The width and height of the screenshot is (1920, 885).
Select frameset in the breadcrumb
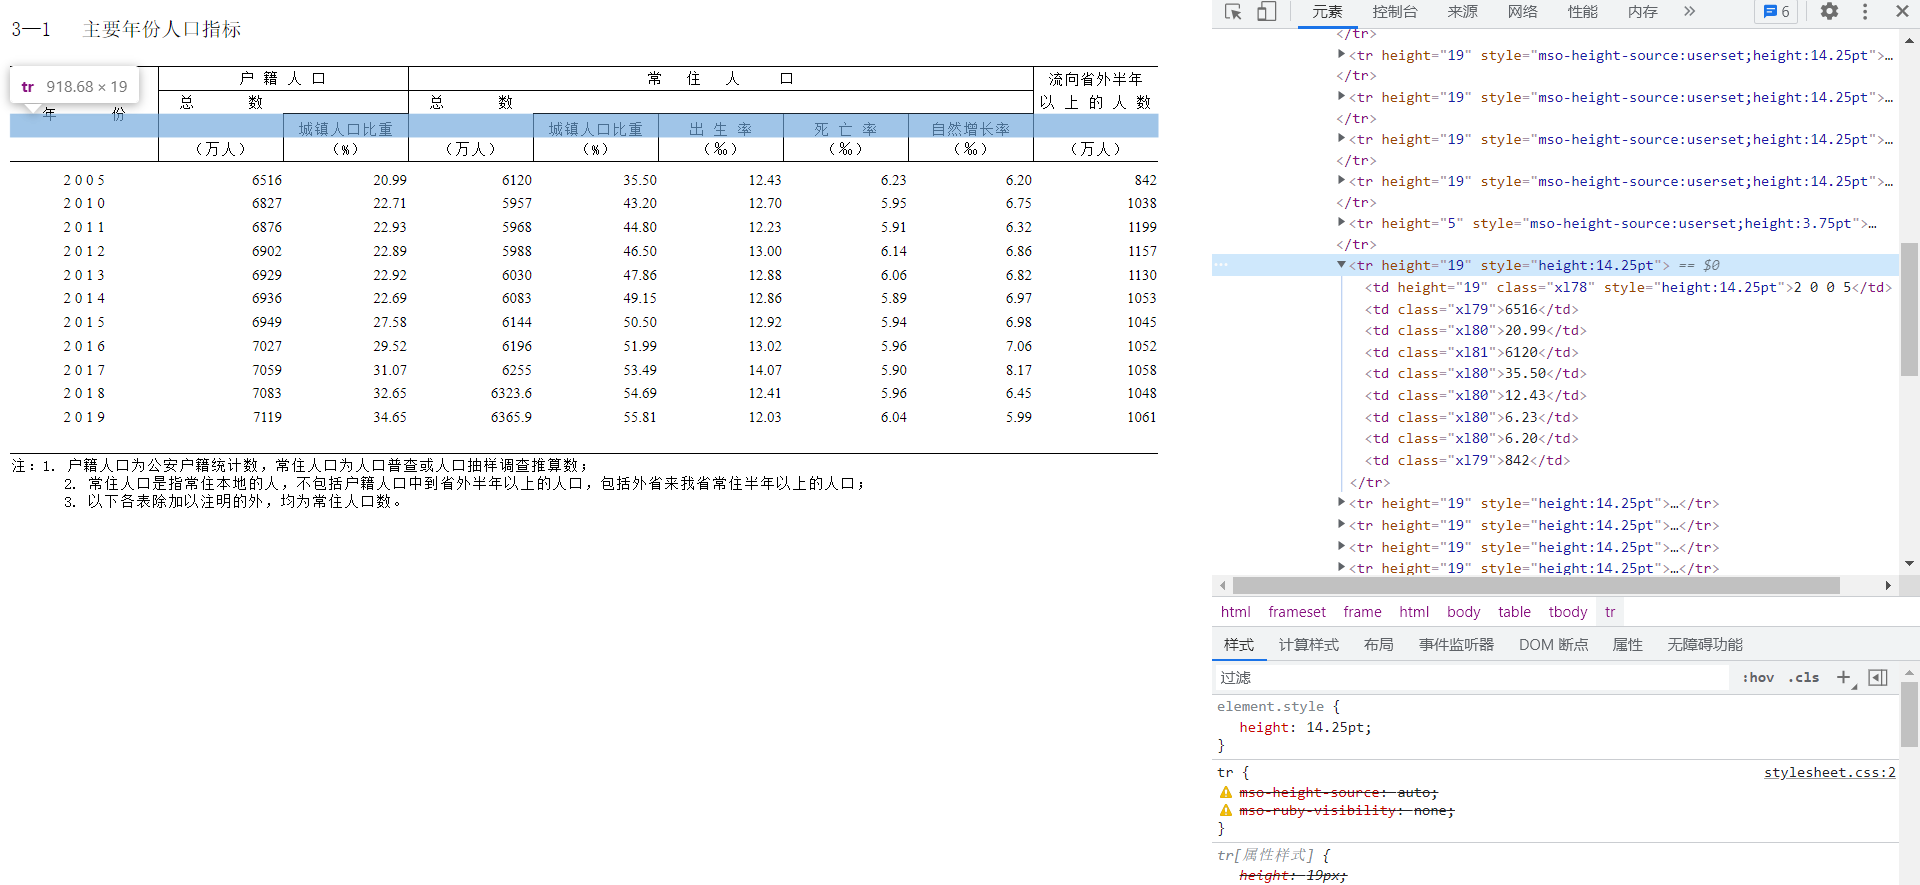tap(1297, 612)
